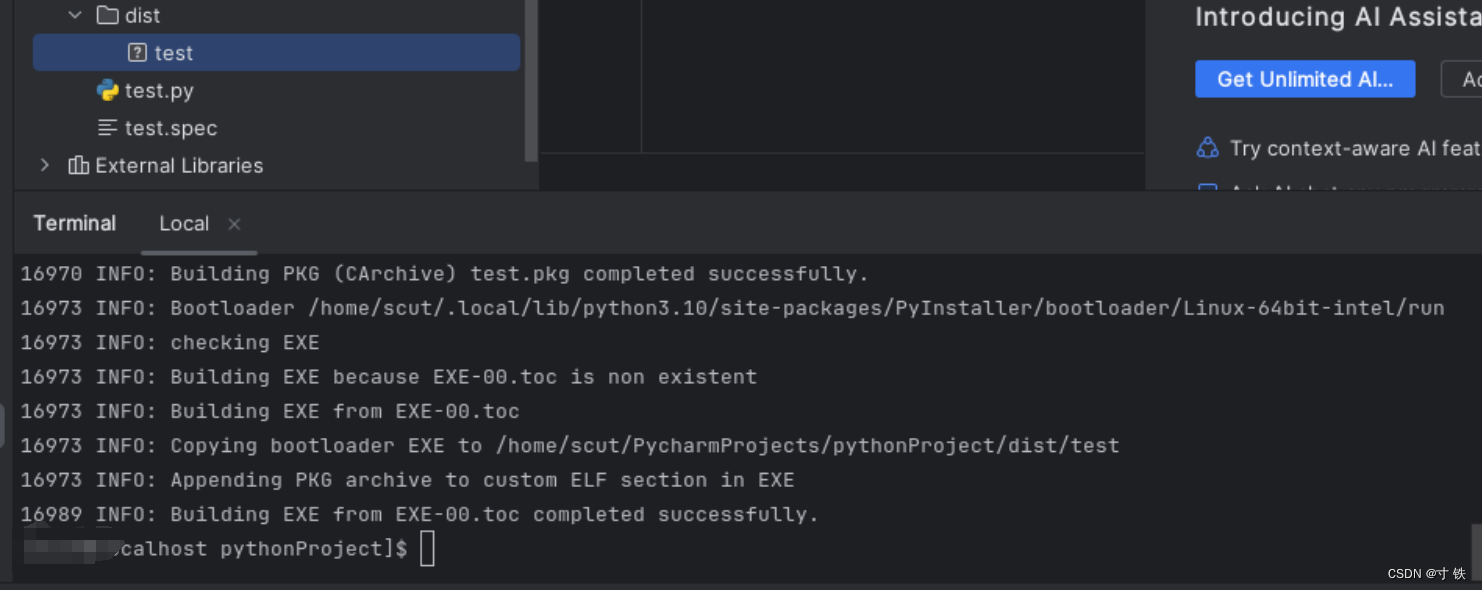Image resolution: width=1482 pixels, height=590 pixels.
Task: Select the test file under dist
Action: [276, 52]
